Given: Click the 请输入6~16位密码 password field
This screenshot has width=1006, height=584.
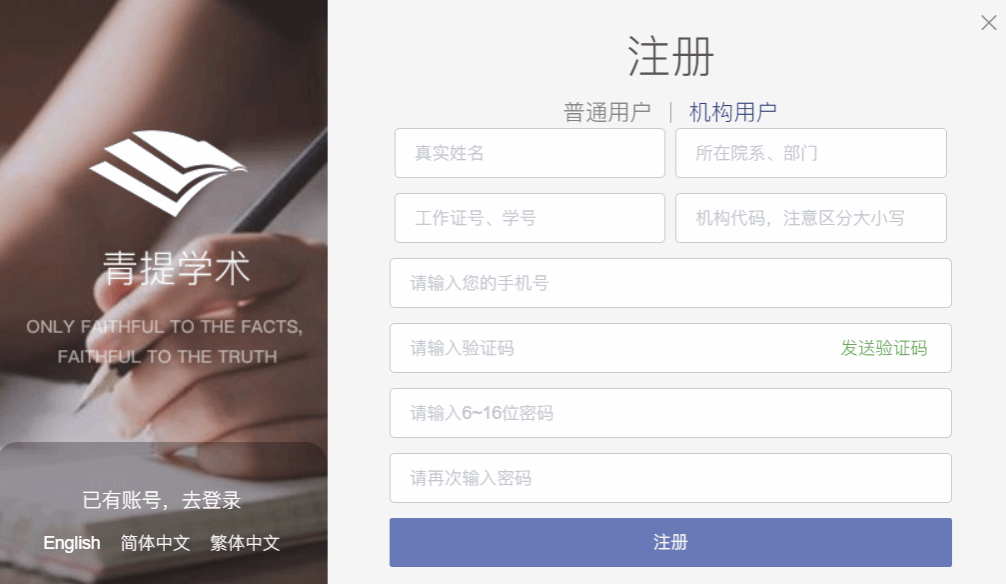Looking at the screenshot, I should pyautogui.click(x=670, y=413).
